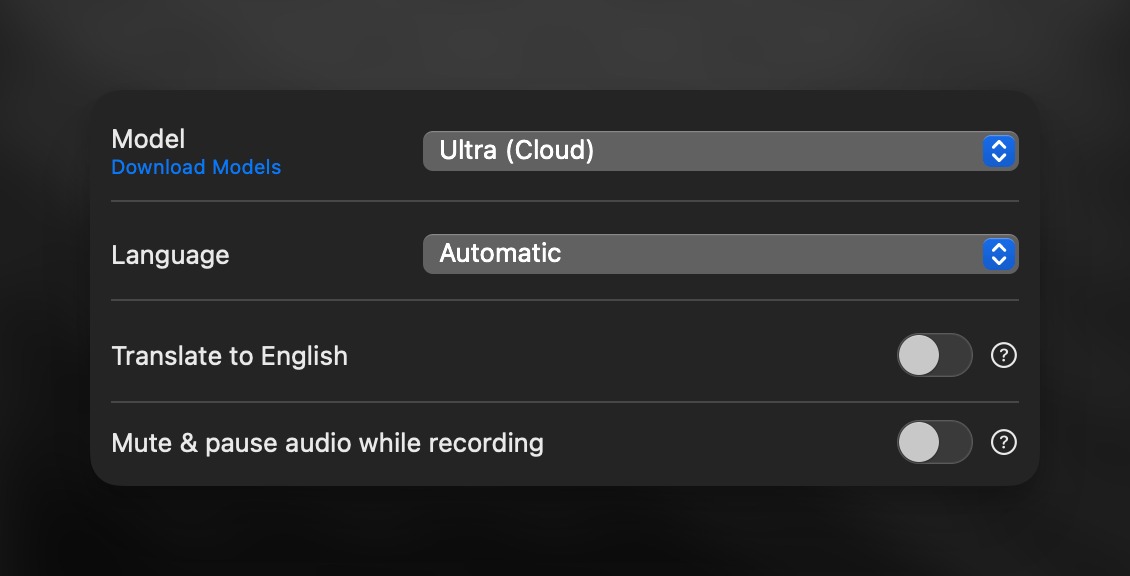This screenshot has height=576, width=1130.
Task: Open help for Mute & pause audio
Action: point(1003,442)
